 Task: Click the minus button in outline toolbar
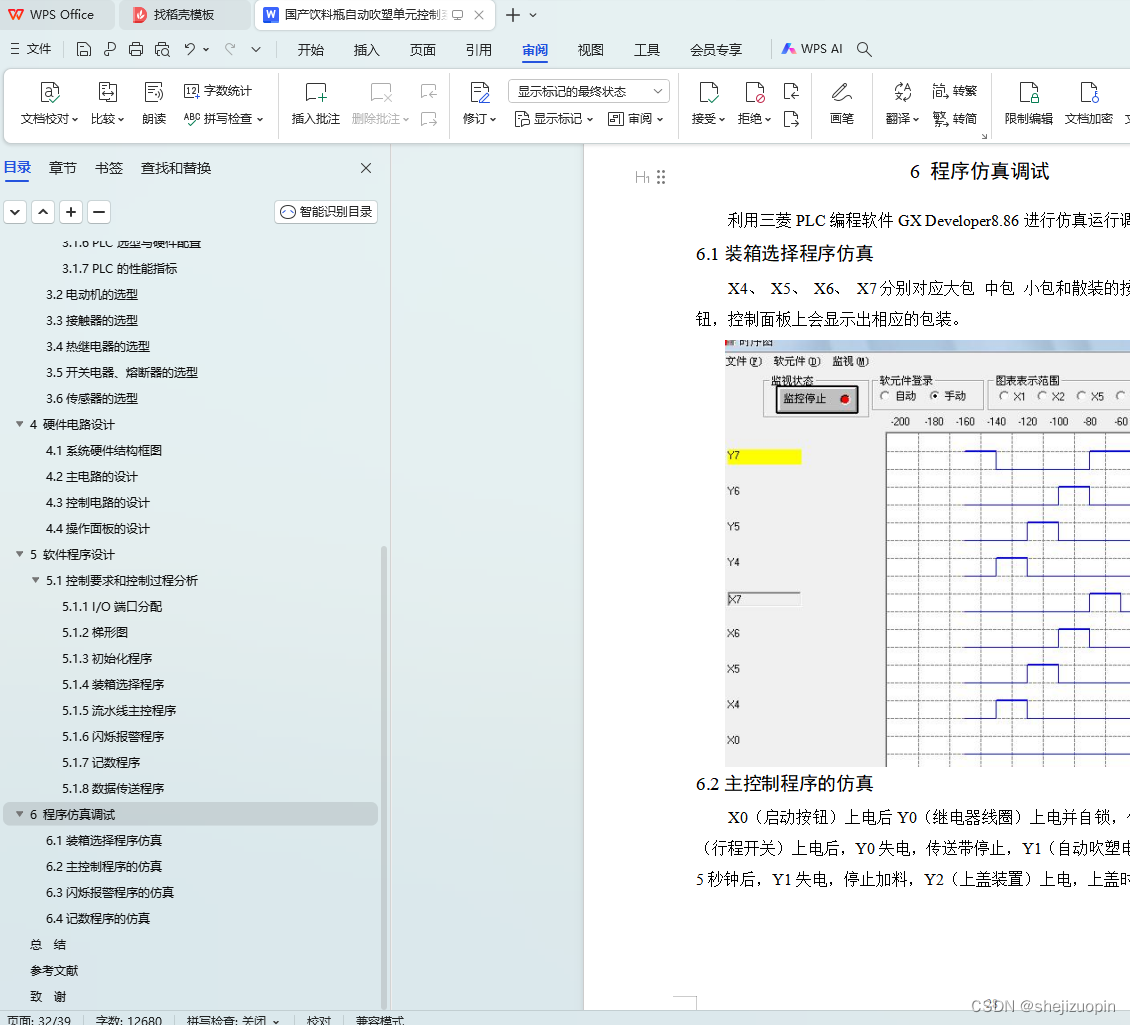click(99, 212)
